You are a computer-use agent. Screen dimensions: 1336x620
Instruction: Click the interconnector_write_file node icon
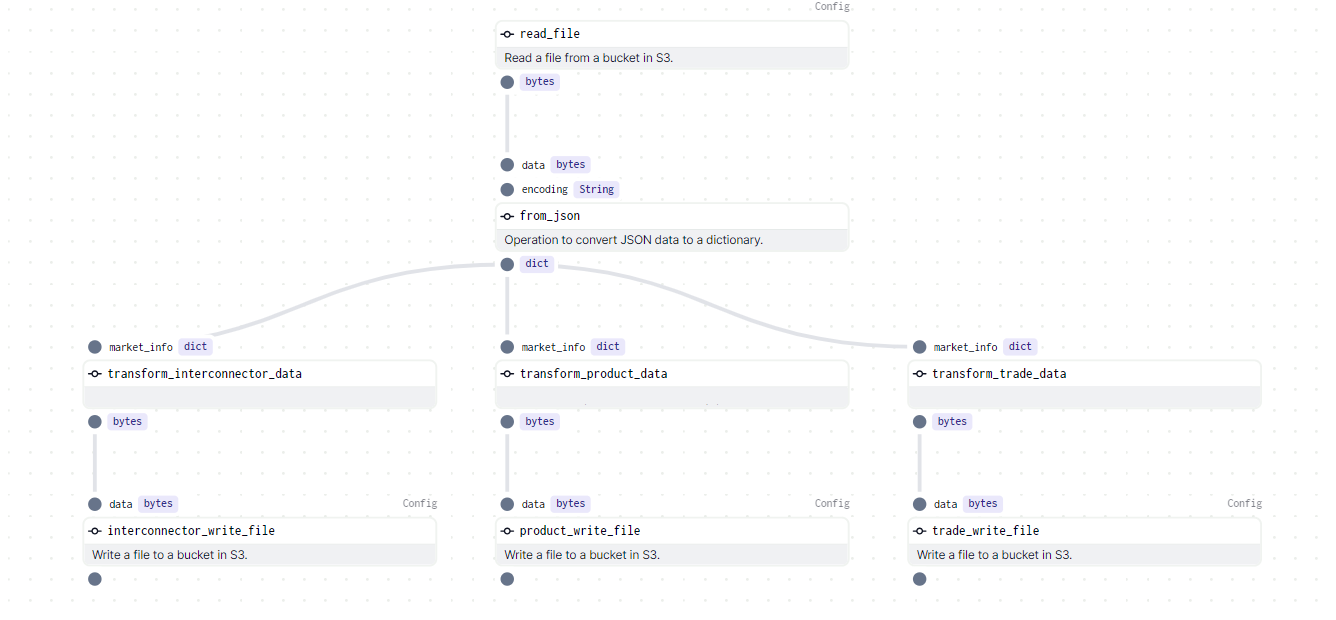pos(95,530)
